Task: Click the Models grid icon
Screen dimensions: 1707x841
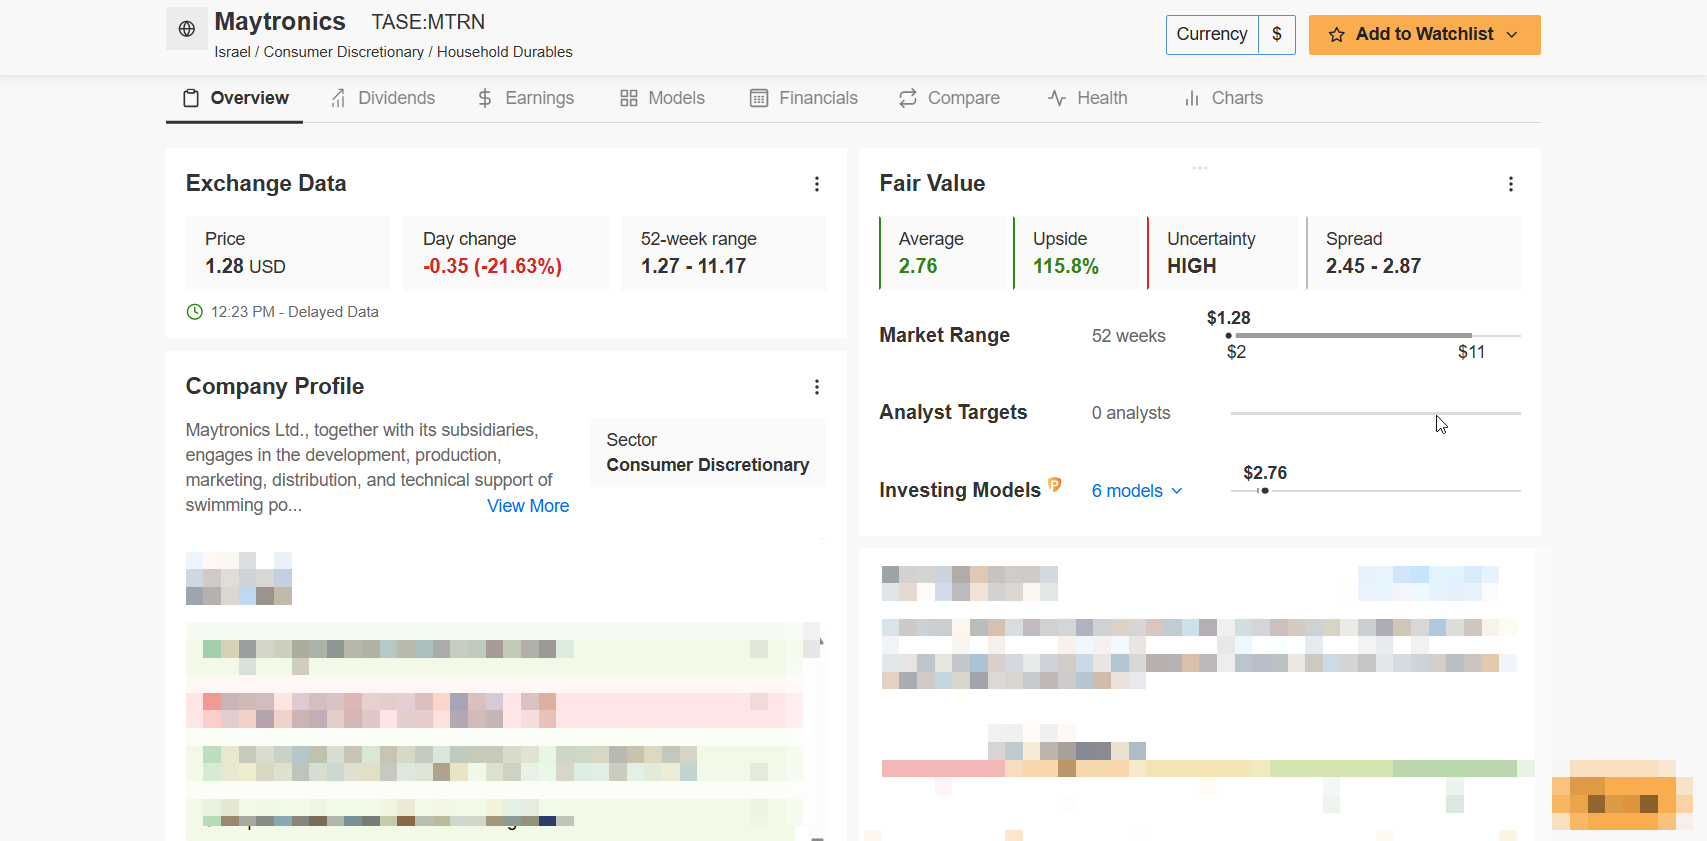Action: point(629,98)
